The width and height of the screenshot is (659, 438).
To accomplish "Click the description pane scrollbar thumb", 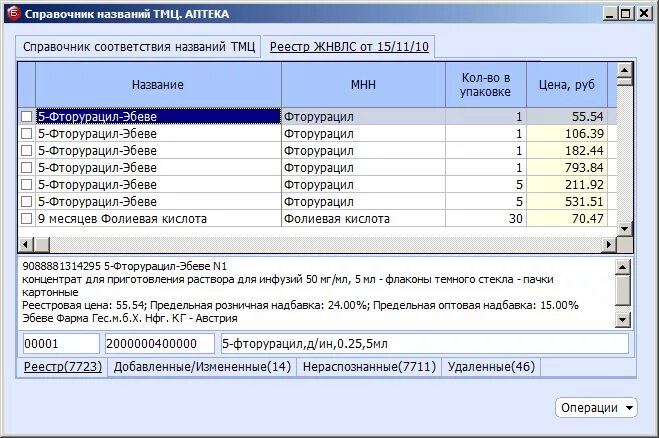I will pyautogui.click(x=623, y=290).
